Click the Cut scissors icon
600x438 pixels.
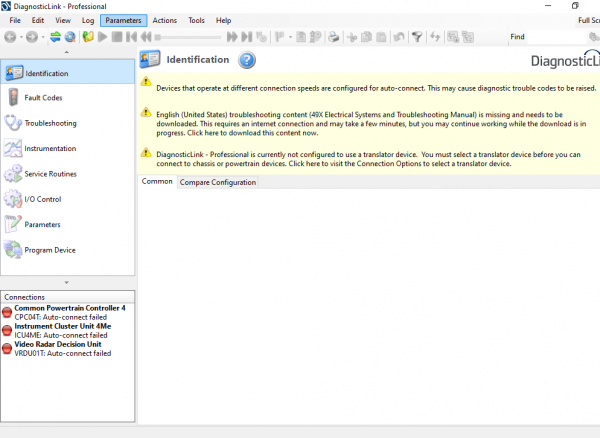click(x=352, y=37)
